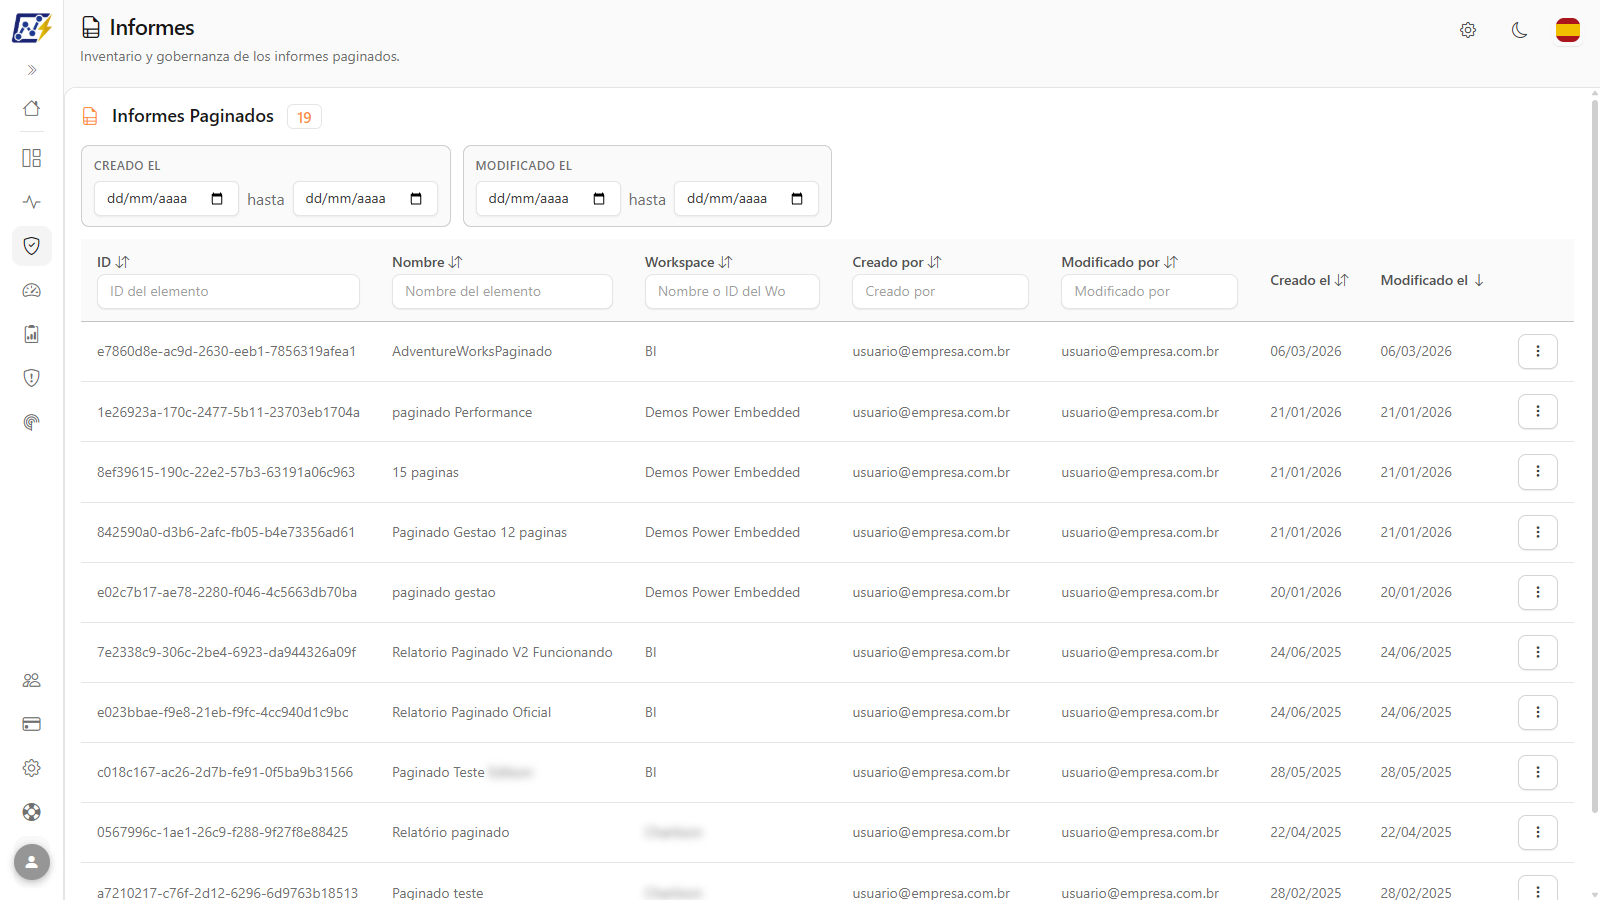Open actions menu for 15 paginas row
The height and width of the screenshot is (900, 1600).
tap(1538, 472)
